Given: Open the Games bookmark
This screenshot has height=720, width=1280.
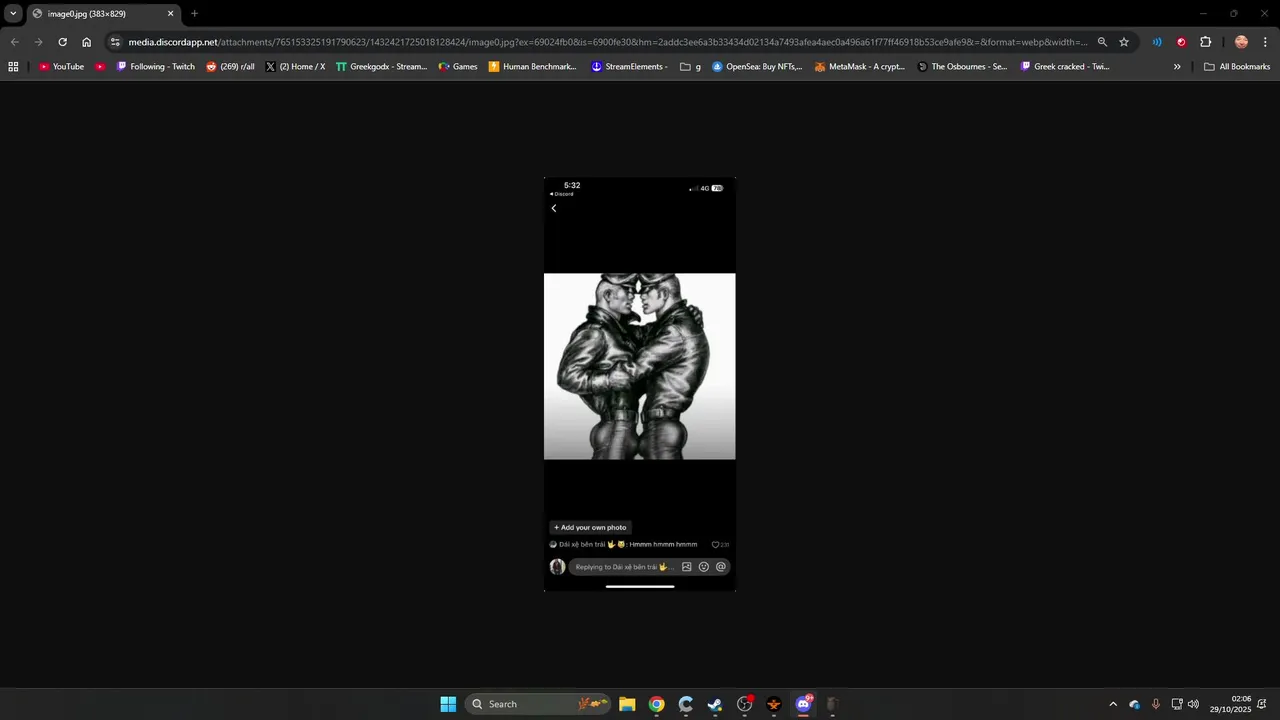Looking at the screenshot, I should pyautogui.click(x=458, y=67).
